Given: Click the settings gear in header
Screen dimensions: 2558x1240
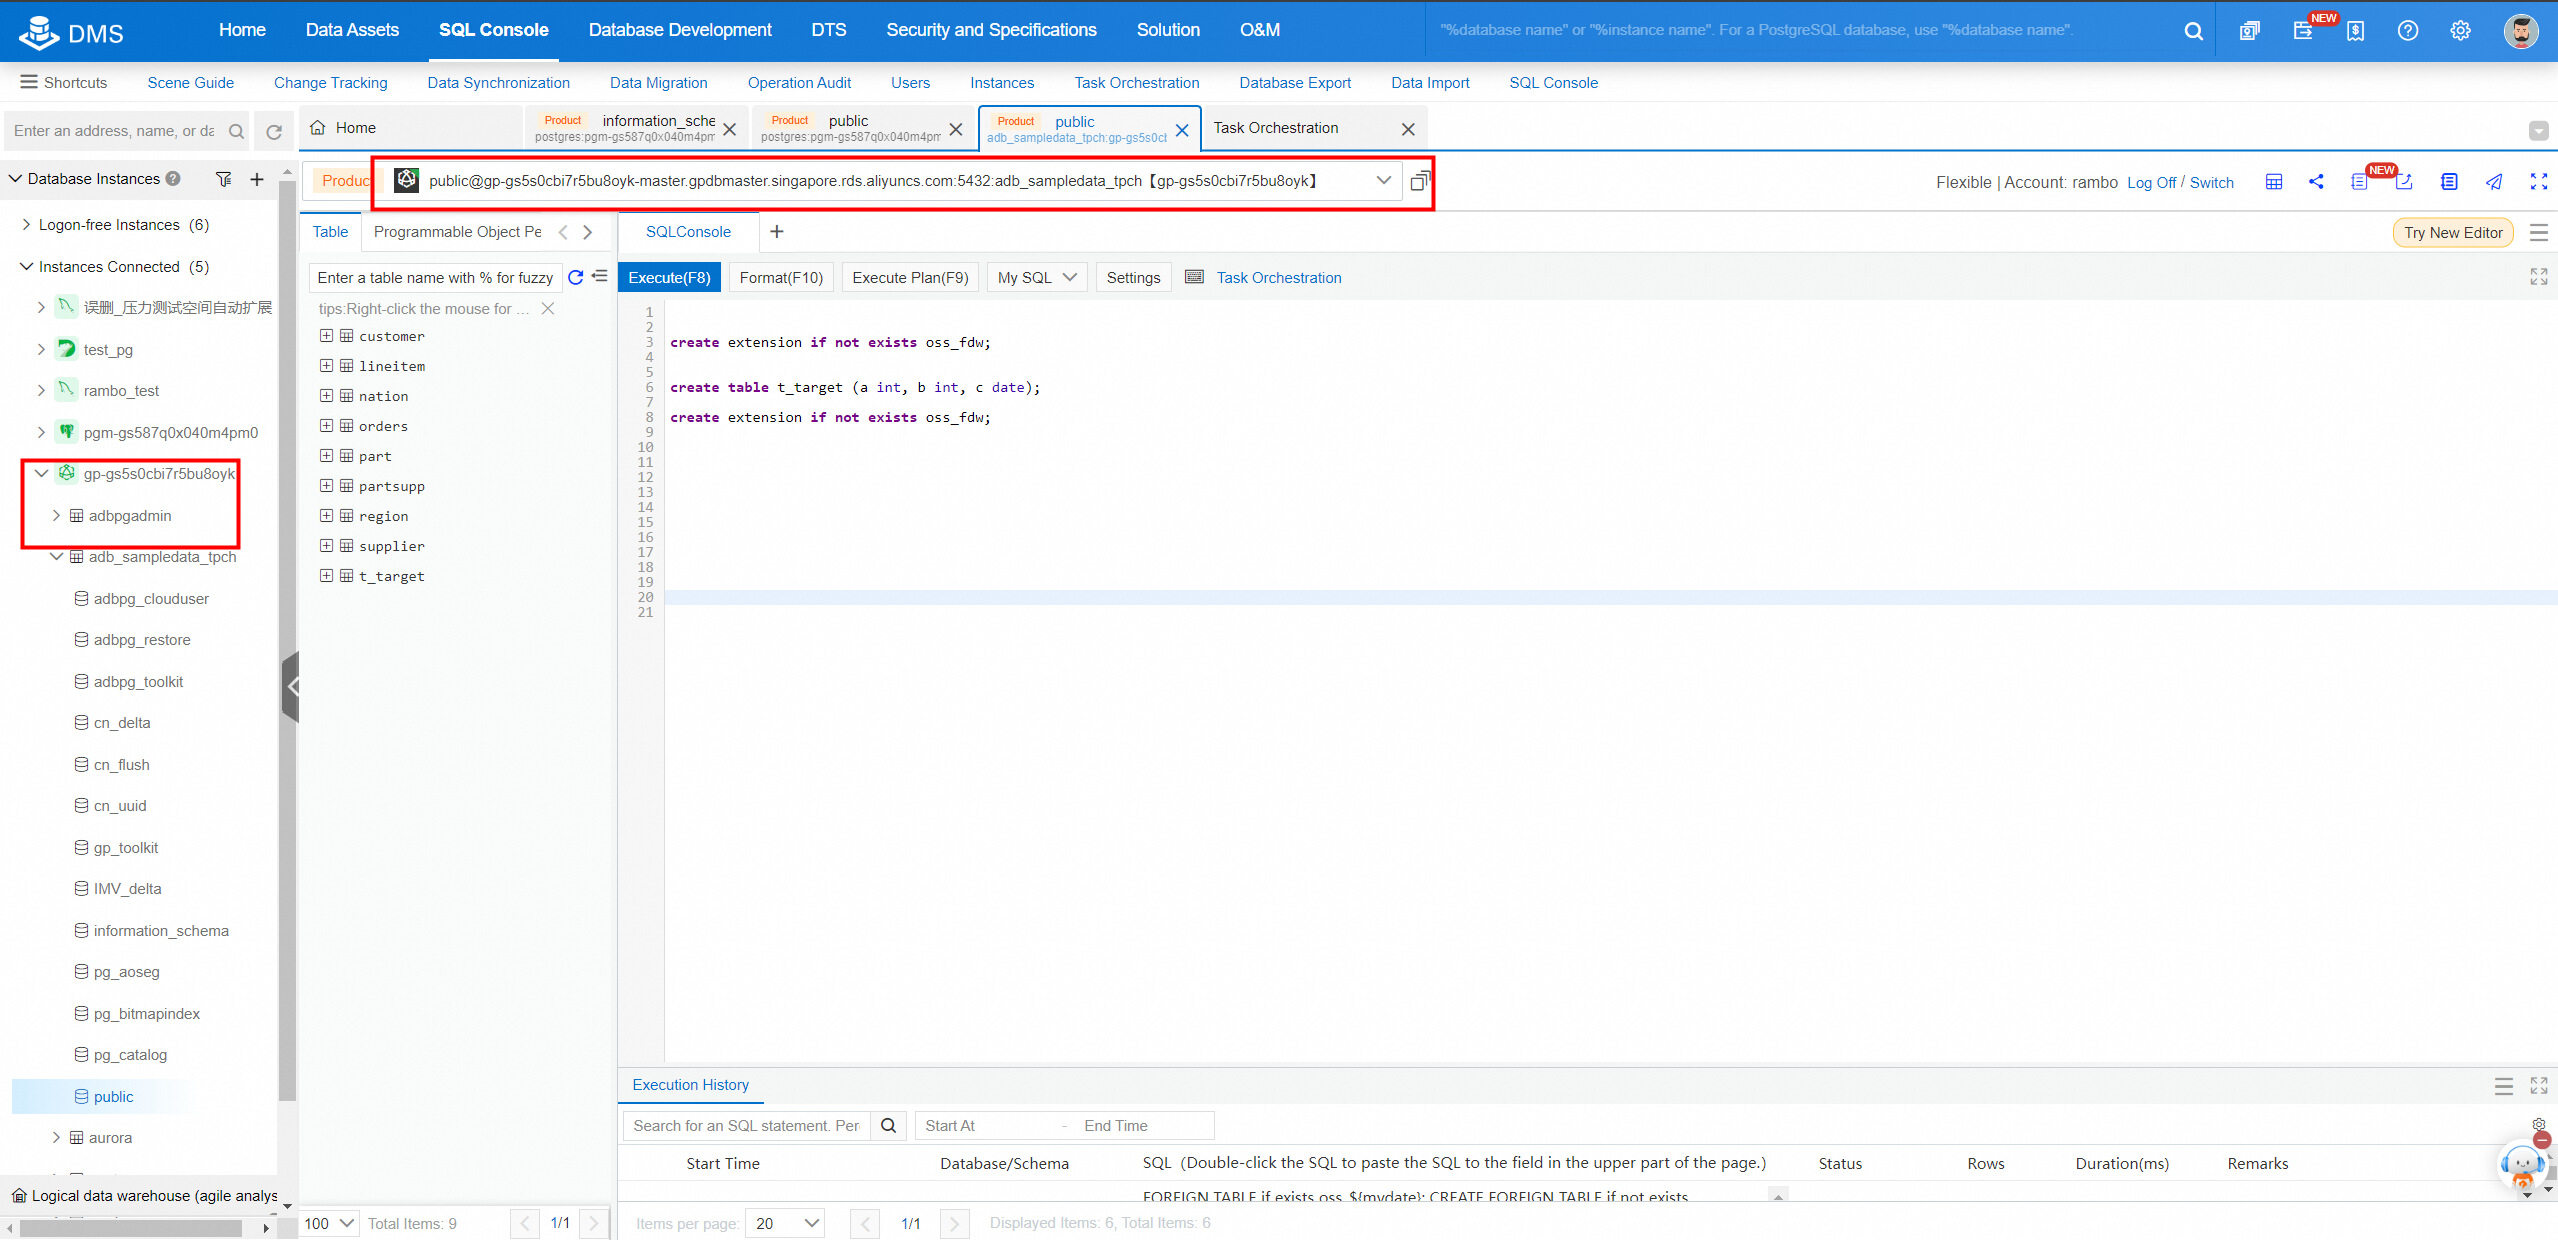Looking at the screenshot, I should (x=2460, y=30).
